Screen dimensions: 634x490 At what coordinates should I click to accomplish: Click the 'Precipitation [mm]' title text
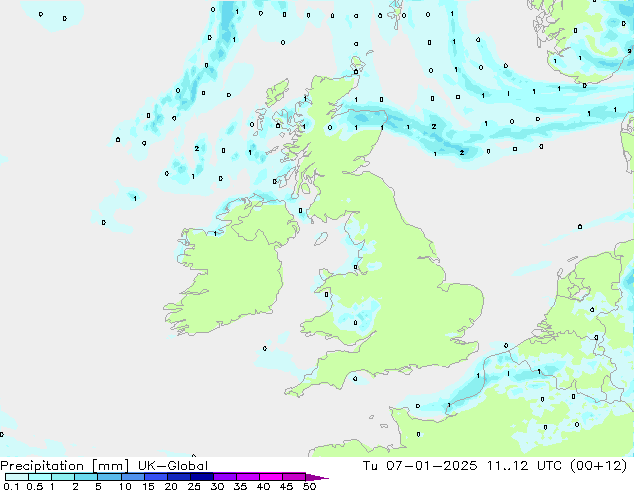pos(65,466)
